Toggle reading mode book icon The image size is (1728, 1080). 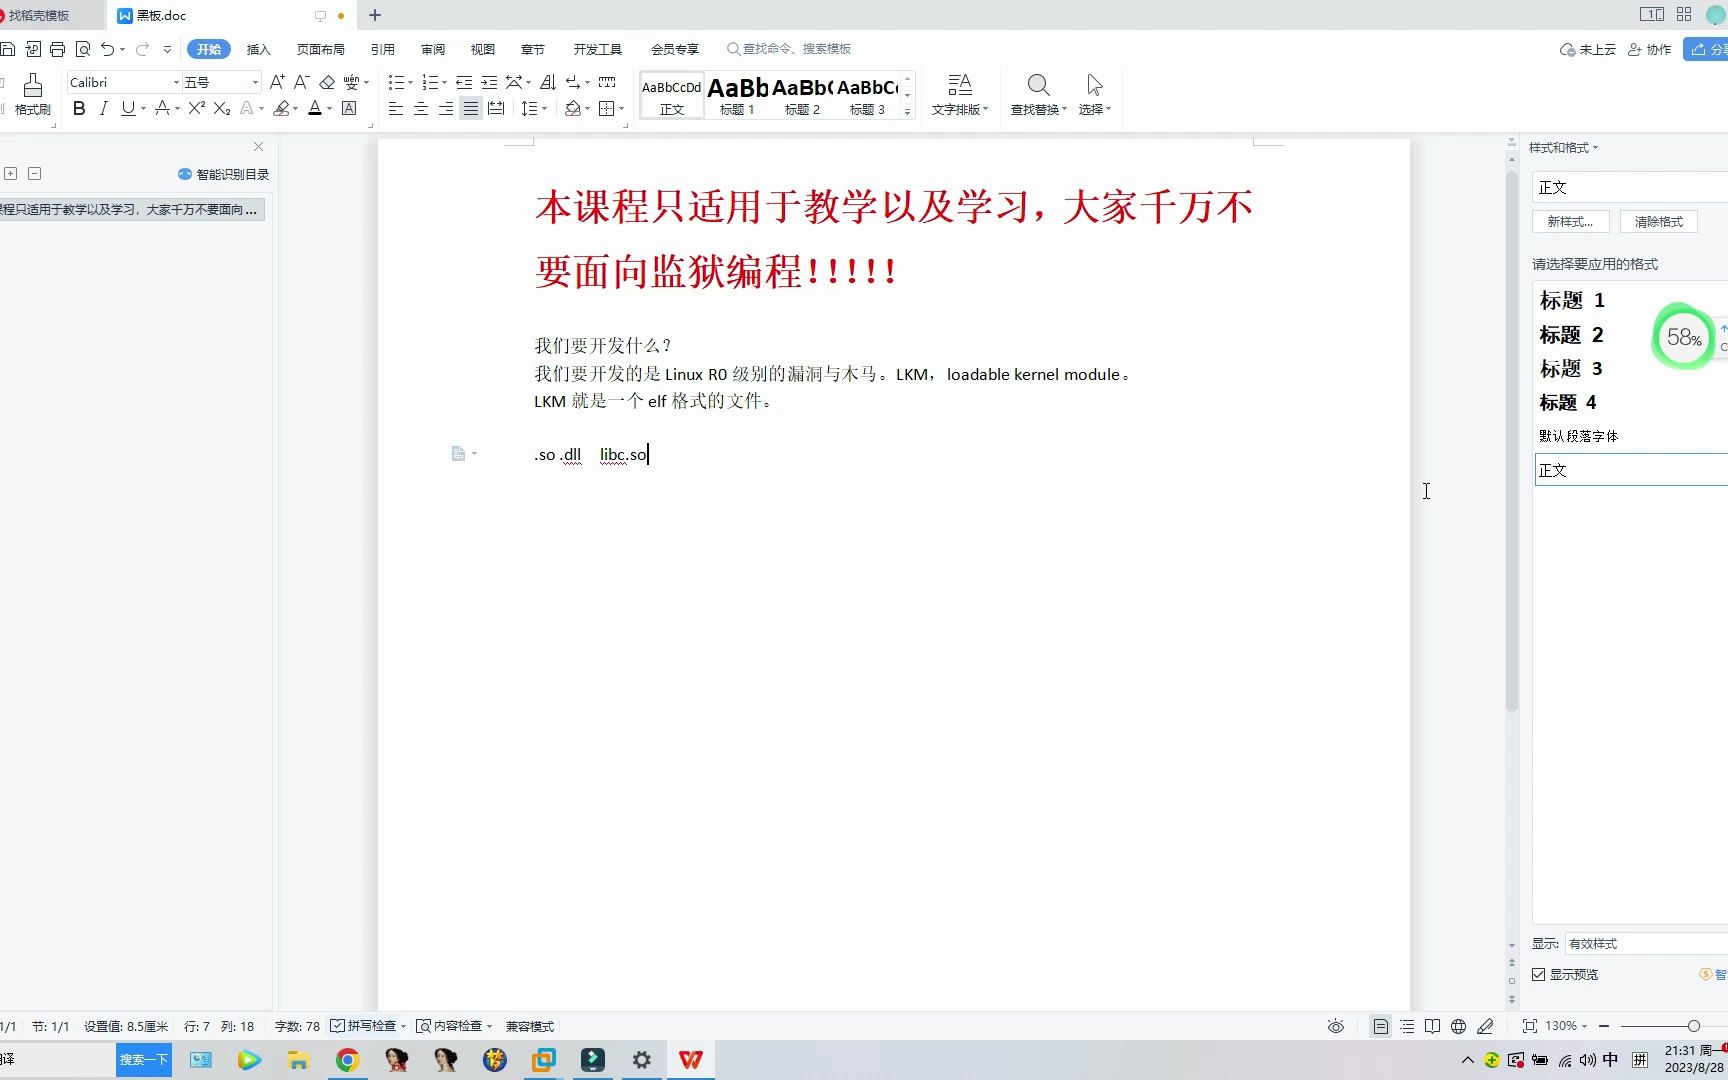point(1433,1026)
